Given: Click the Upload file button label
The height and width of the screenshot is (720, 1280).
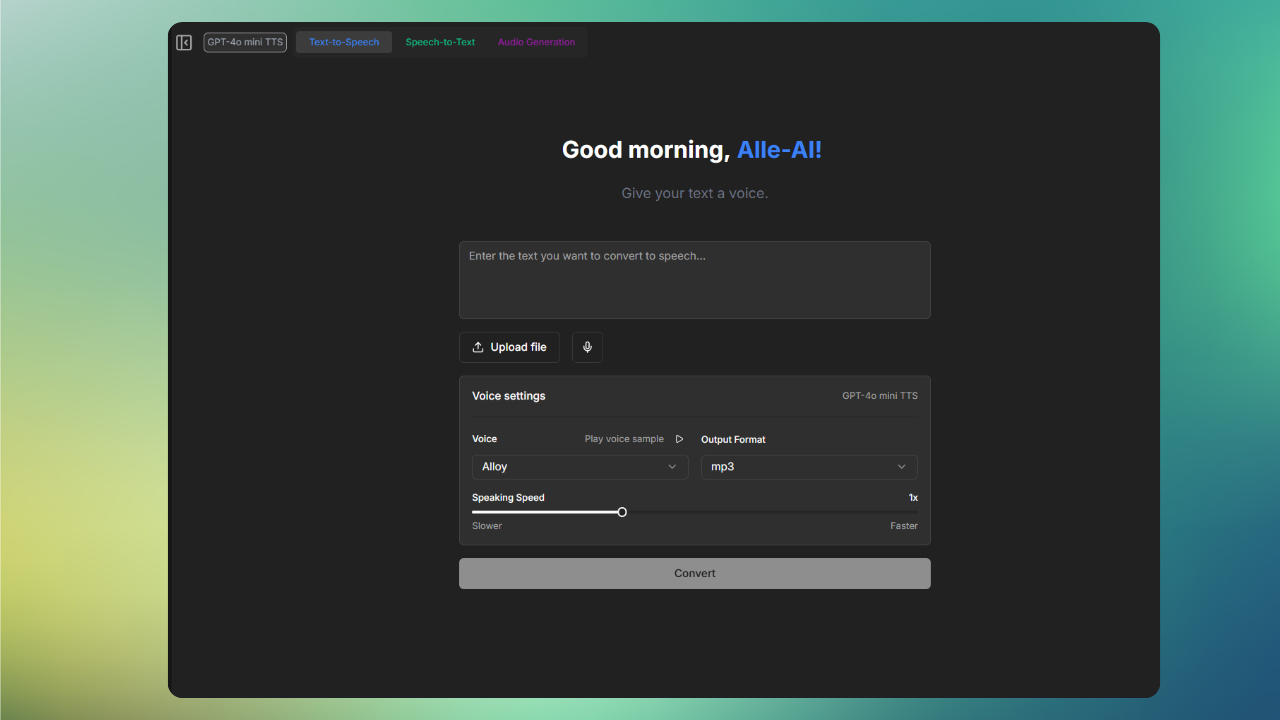Looking at the screenshot, I should (518, 347).
